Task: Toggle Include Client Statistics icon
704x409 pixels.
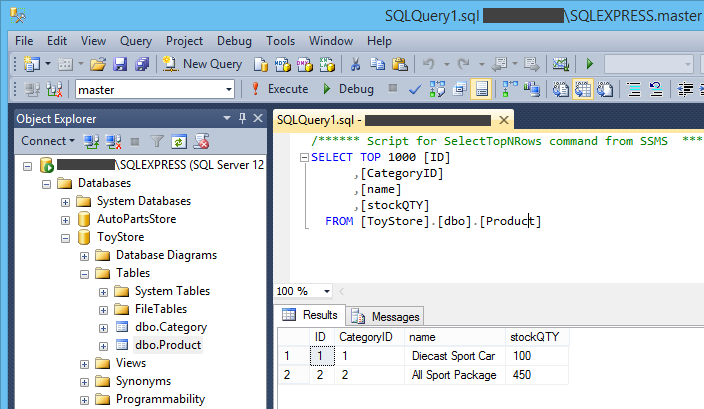Action: point(532,89)
